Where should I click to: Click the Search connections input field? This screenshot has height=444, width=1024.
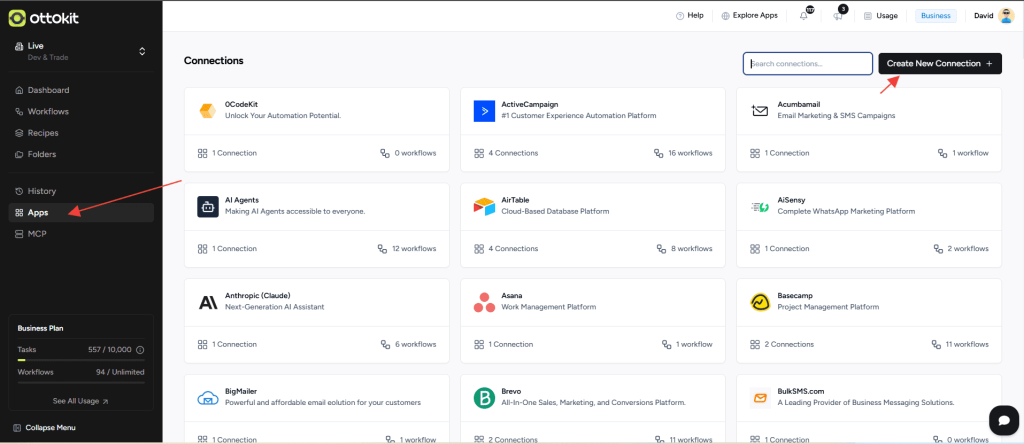coord(807,64)
